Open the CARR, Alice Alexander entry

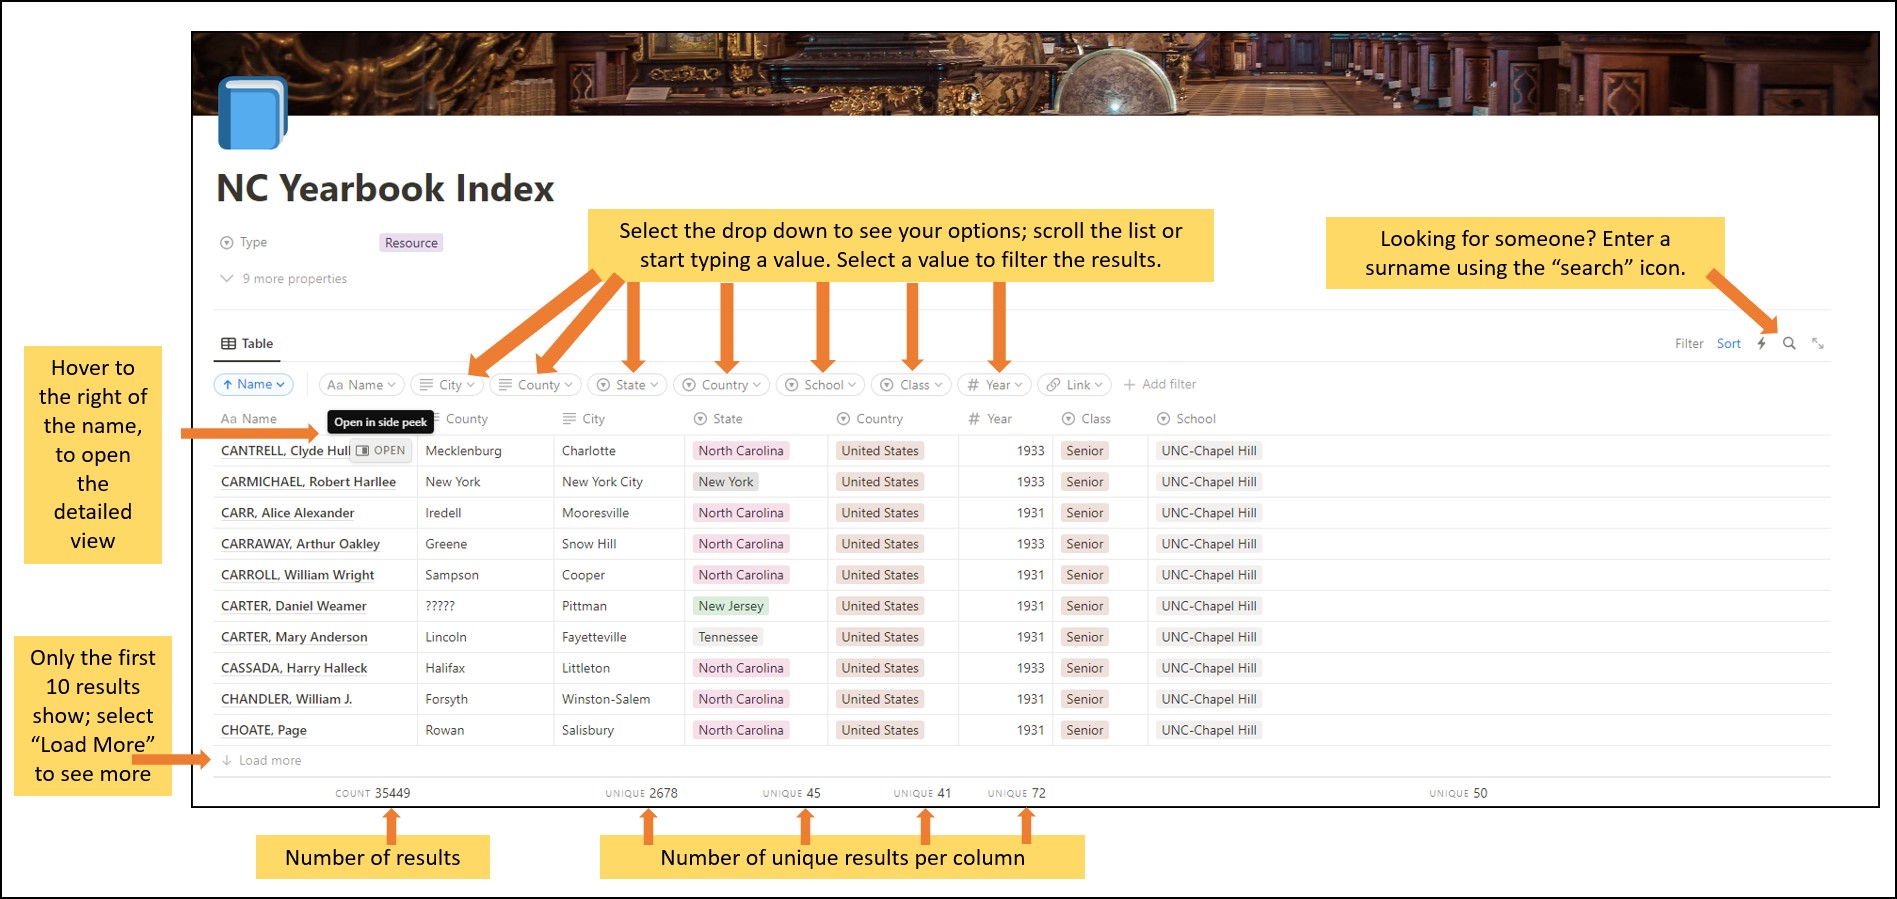288,513
